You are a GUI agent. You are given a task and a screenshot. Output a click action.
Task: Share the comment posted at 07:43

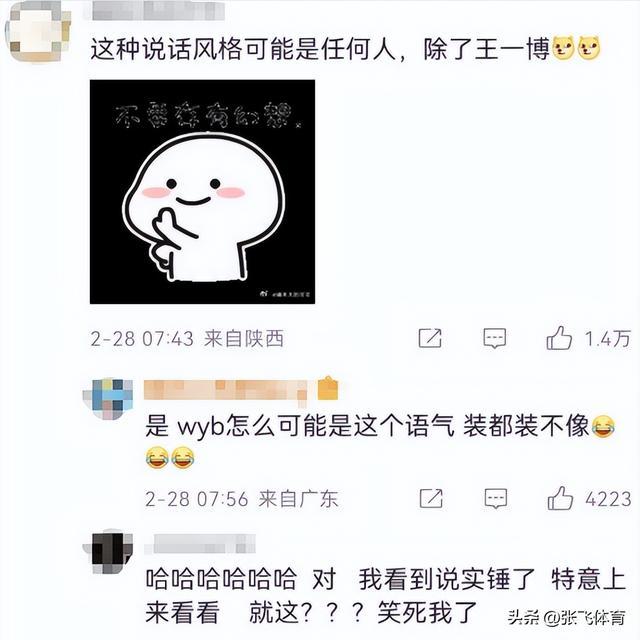point(430,338)
